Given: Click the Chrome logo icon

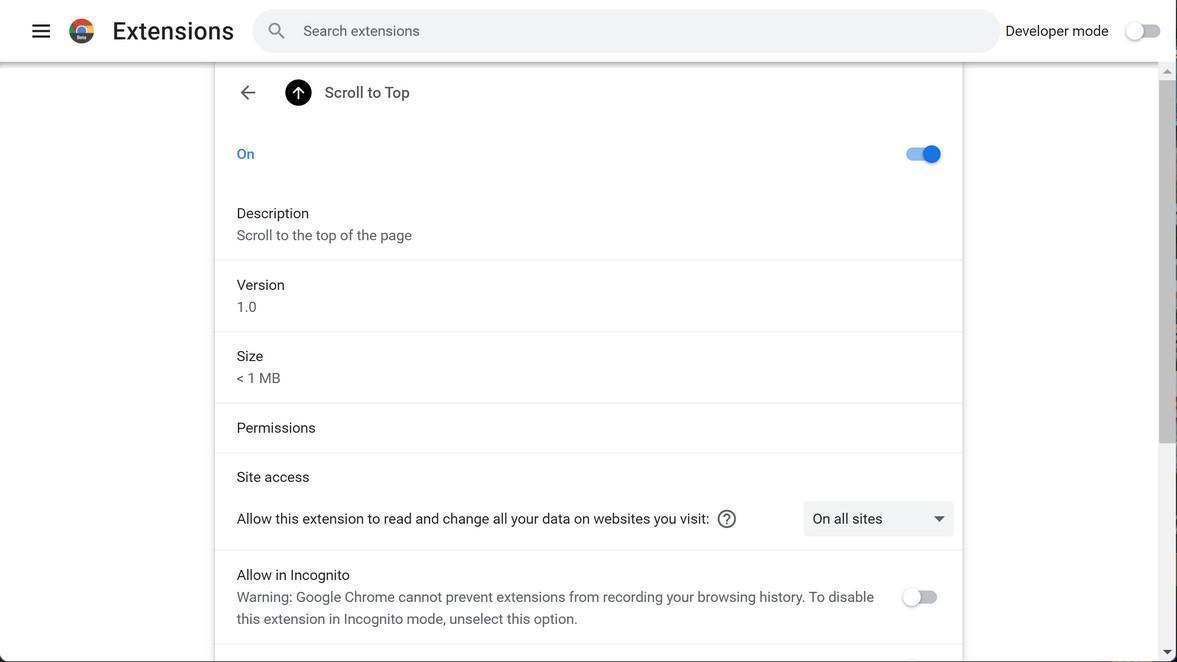Looking at the screenshot, I should pyautogui.click(x=82, y=31).
